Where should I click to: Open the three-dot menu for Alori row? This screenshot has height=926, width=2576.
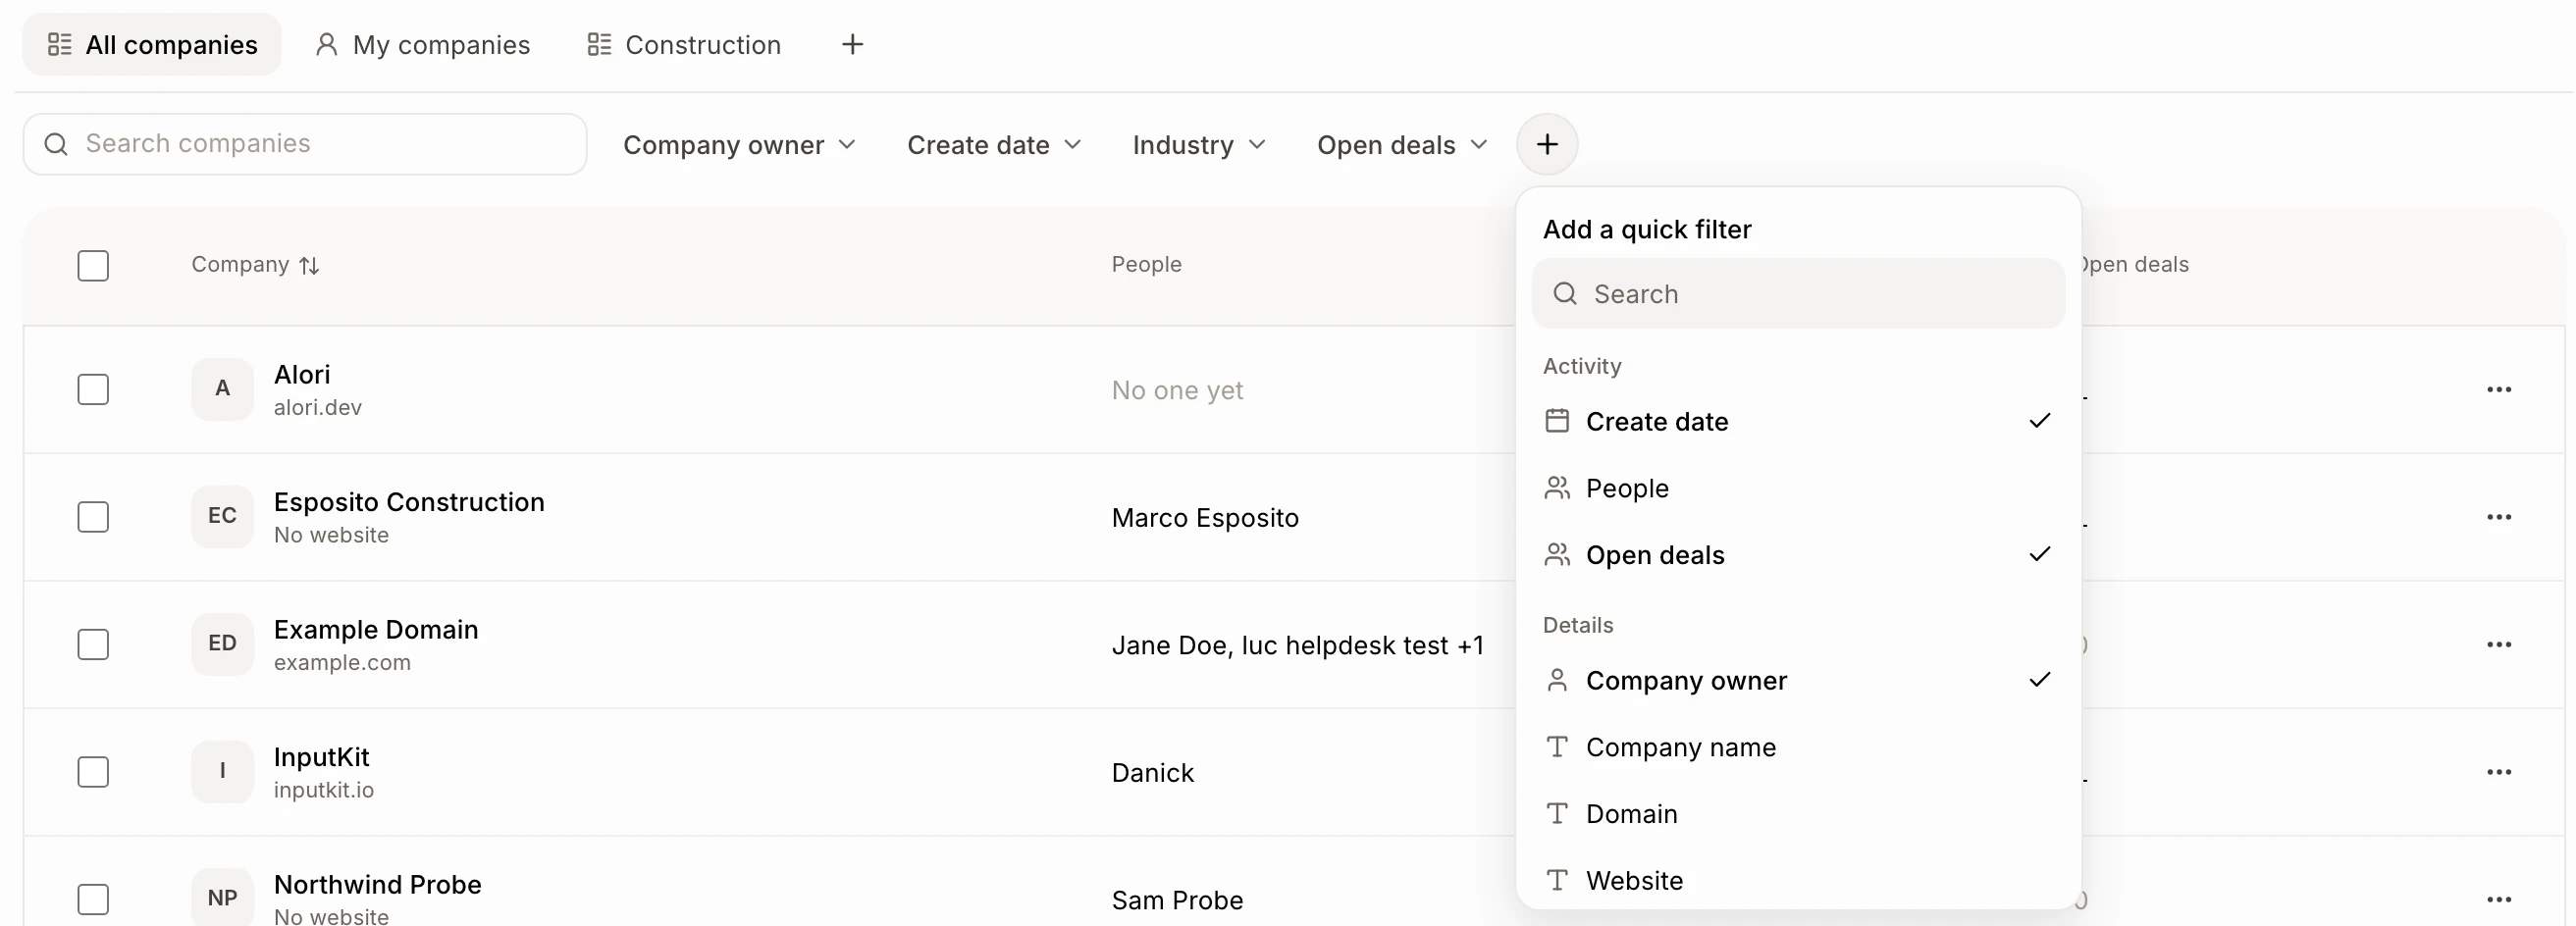point(2498,390)
